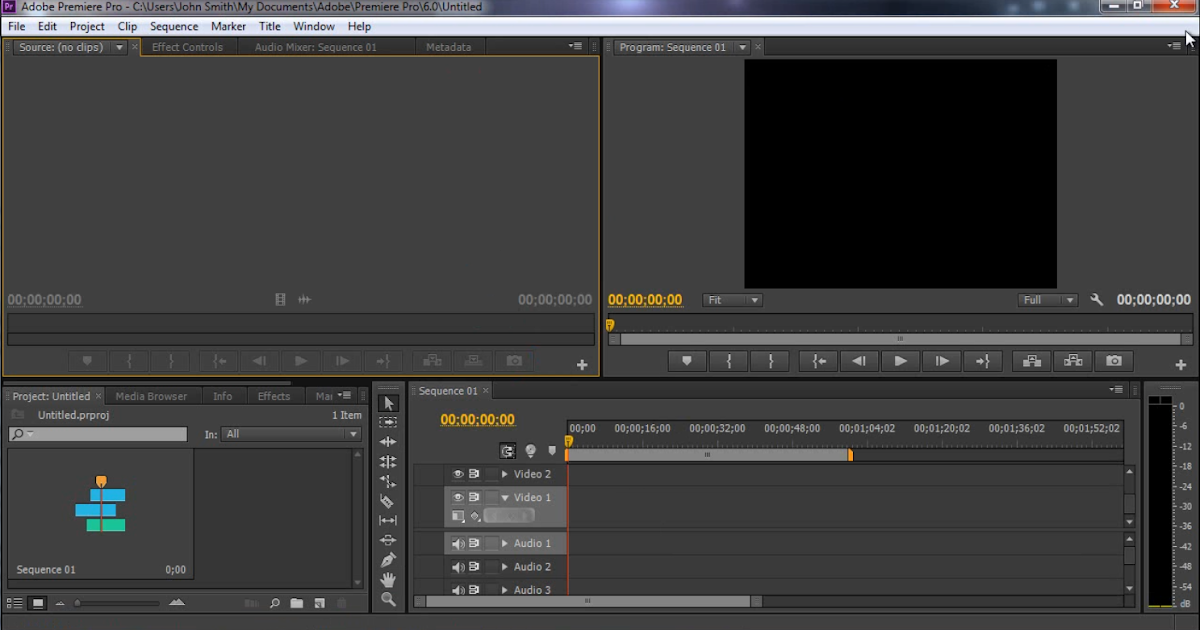Add a marker in the Sequence 01 timeline
1200x630 pixels.
coord(552,451)
